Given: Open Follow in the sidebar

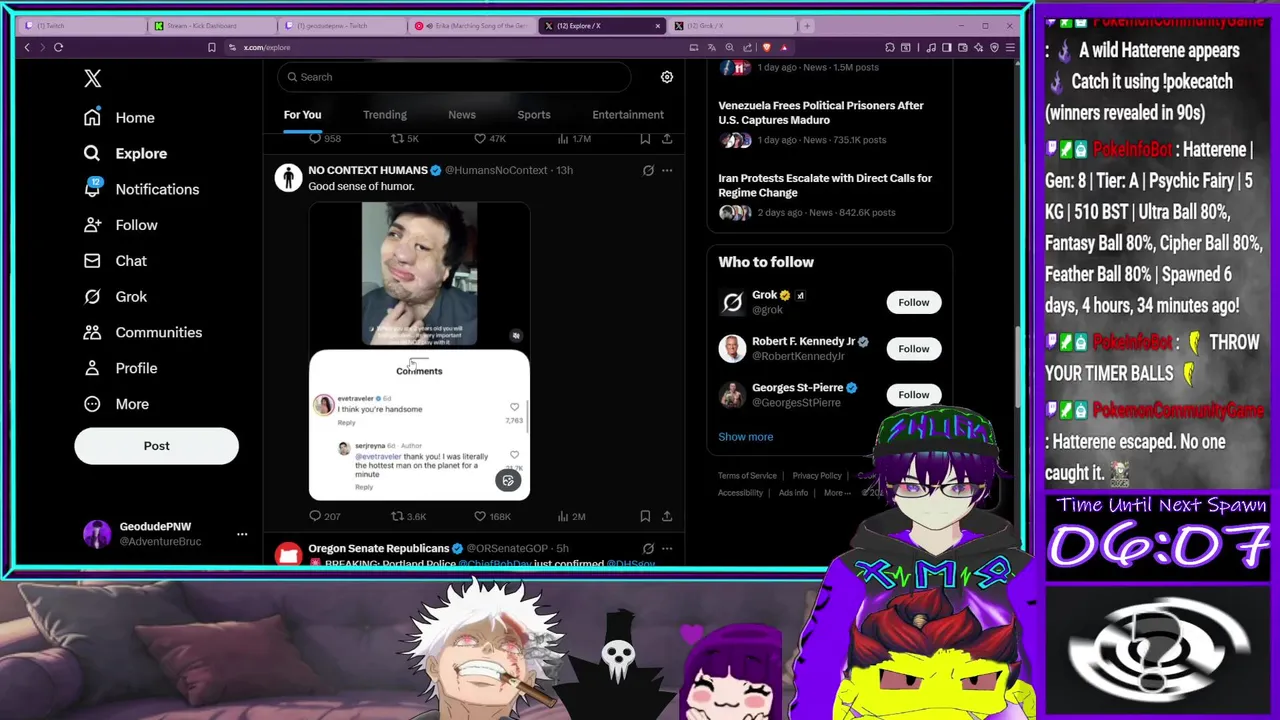Looking at the screenshot, I should click(x=120, y=225).
